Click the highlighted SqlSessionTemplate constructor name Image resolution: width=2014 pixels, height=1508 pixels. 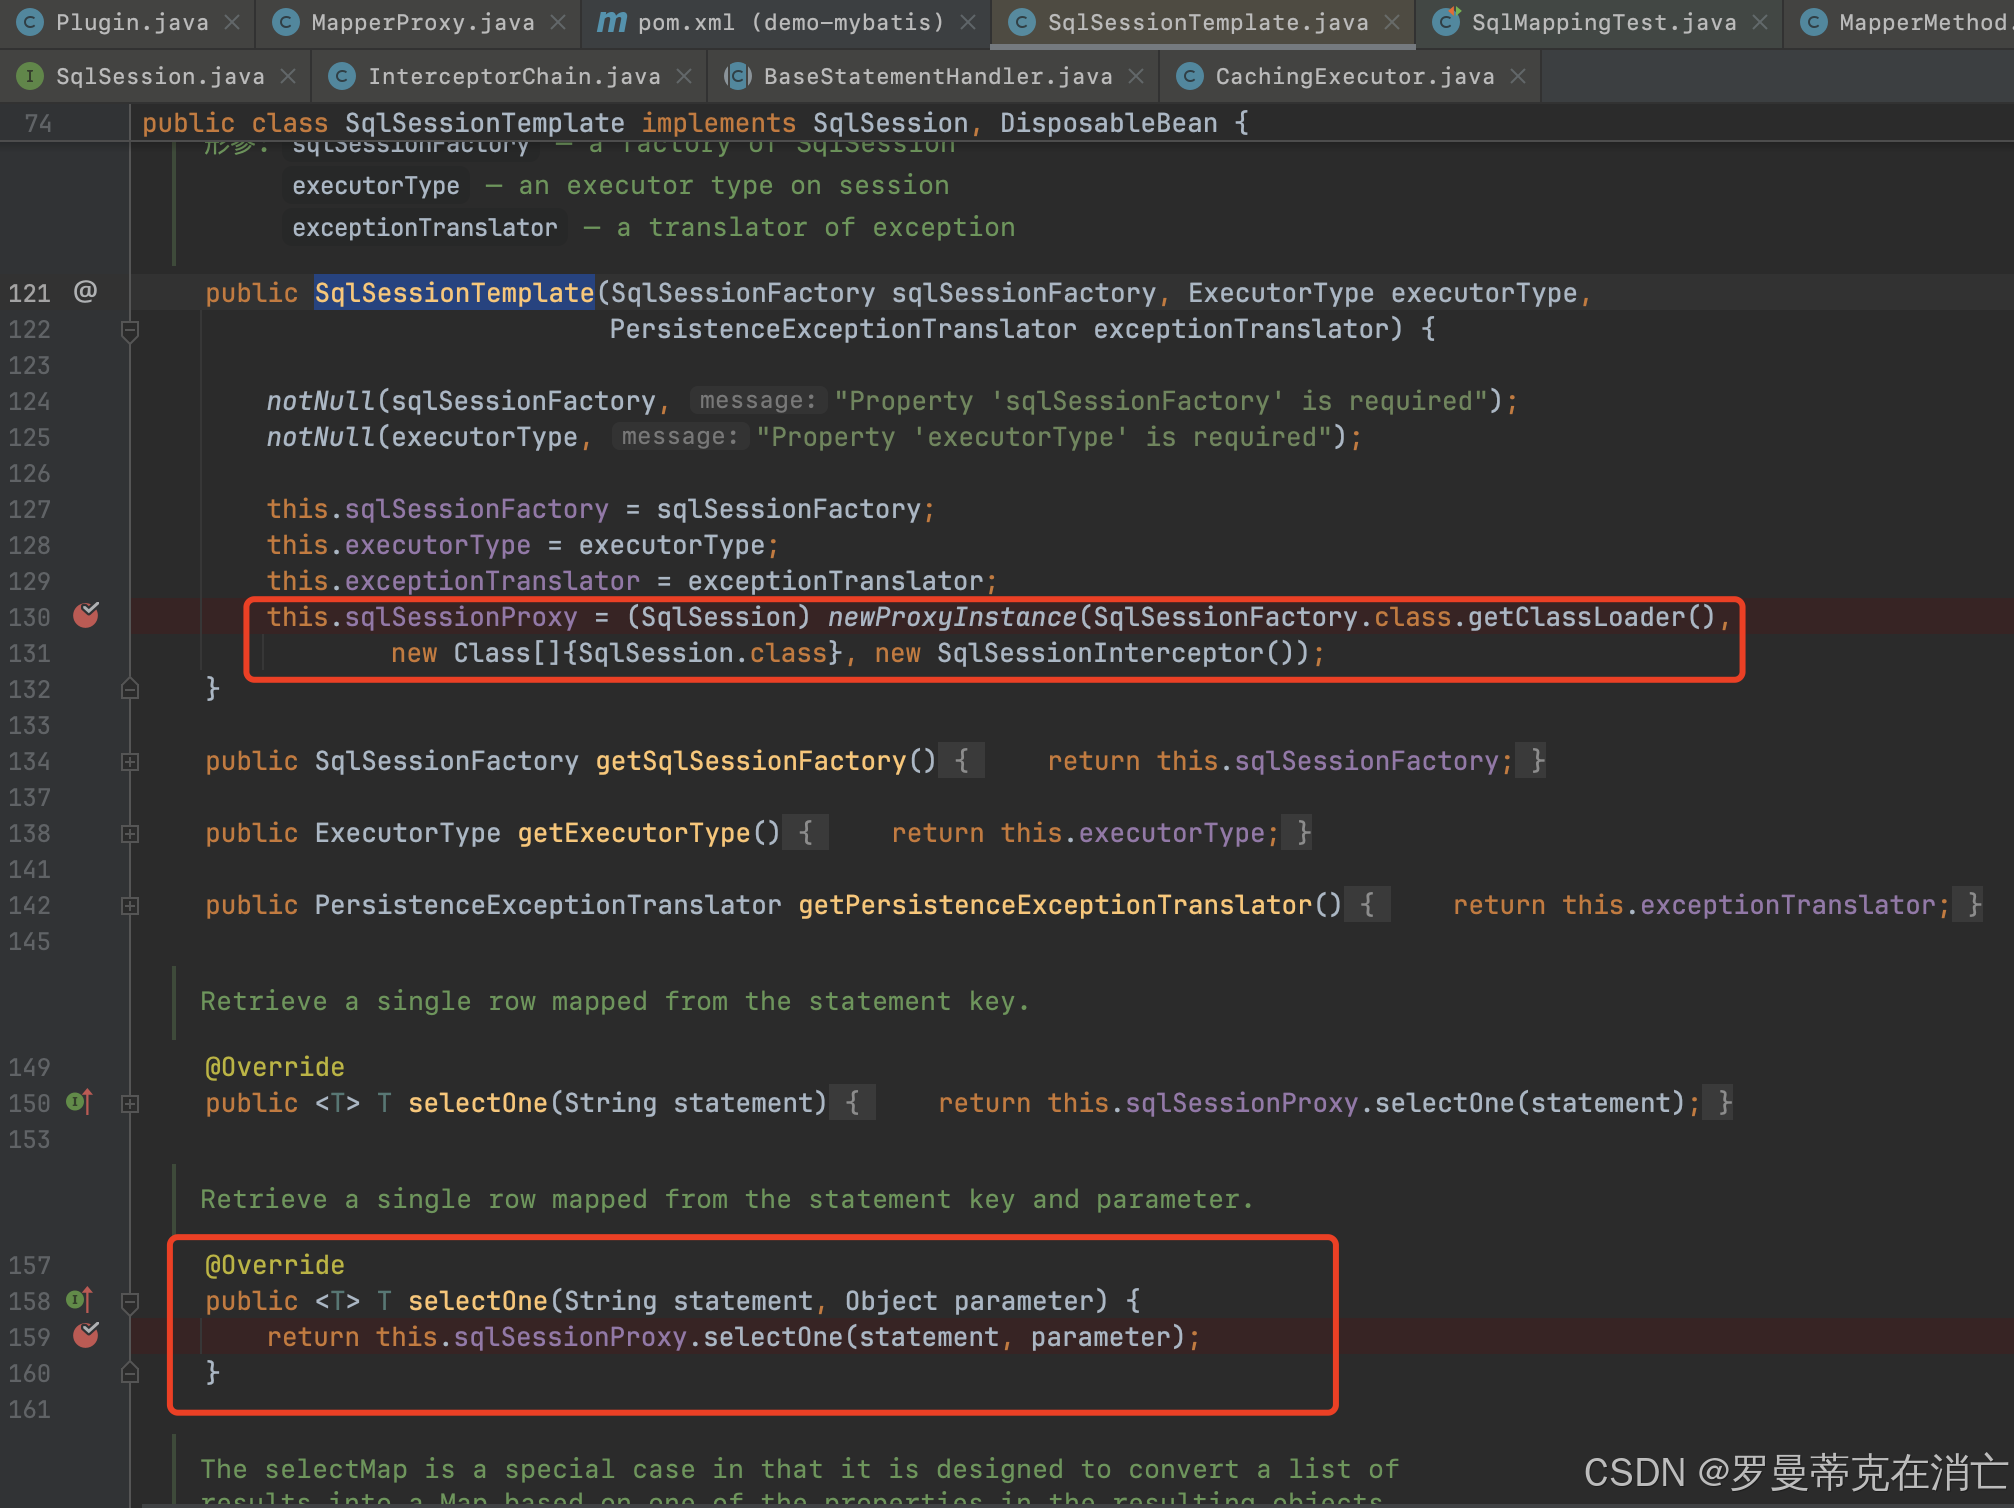coord(454,292)
